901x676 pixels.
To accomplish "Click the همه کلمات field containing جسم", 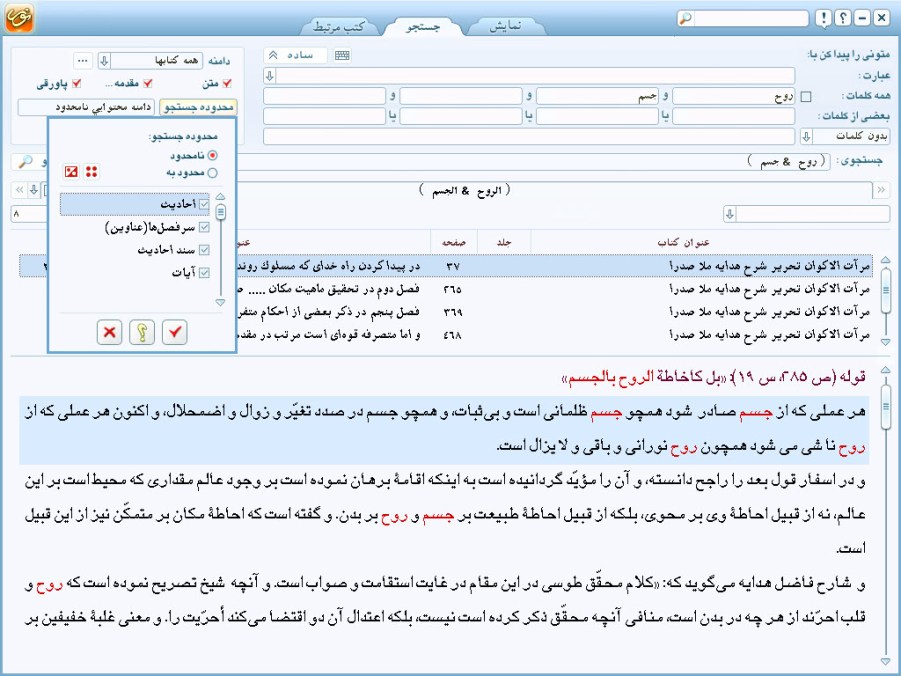I will pos(597,97).
